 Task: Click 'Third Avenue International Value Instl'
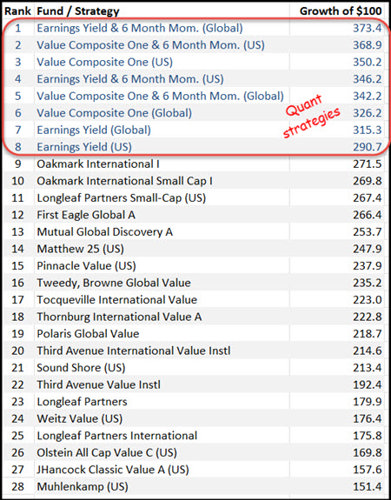[134, 351]
